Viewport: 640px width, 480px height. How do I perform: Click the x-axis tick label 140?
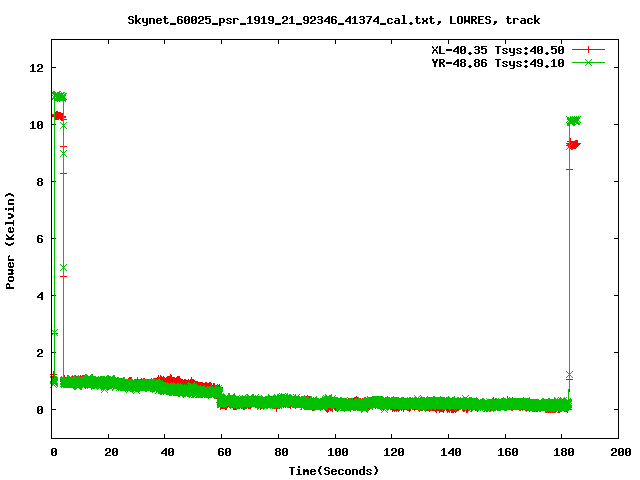[451, 452]
